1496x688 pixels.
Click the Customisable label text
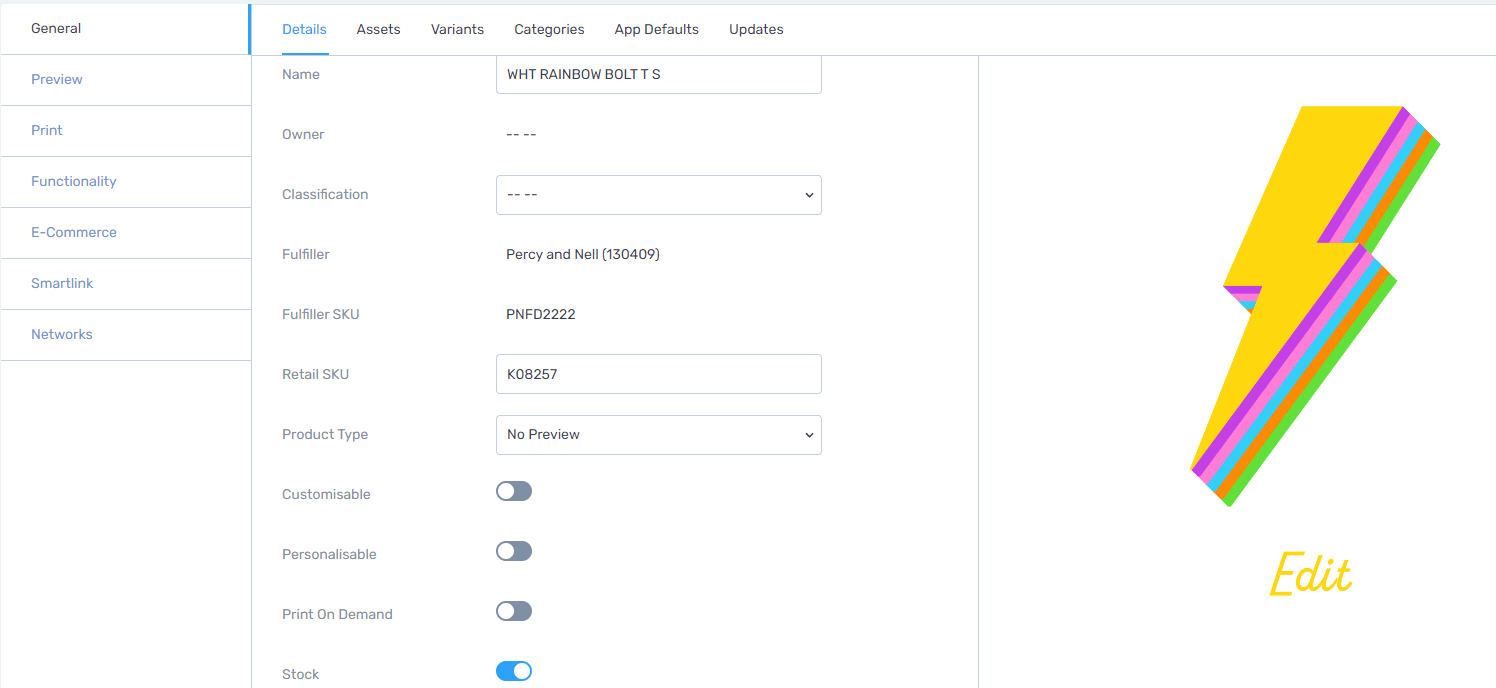click(x=326, y=494)
